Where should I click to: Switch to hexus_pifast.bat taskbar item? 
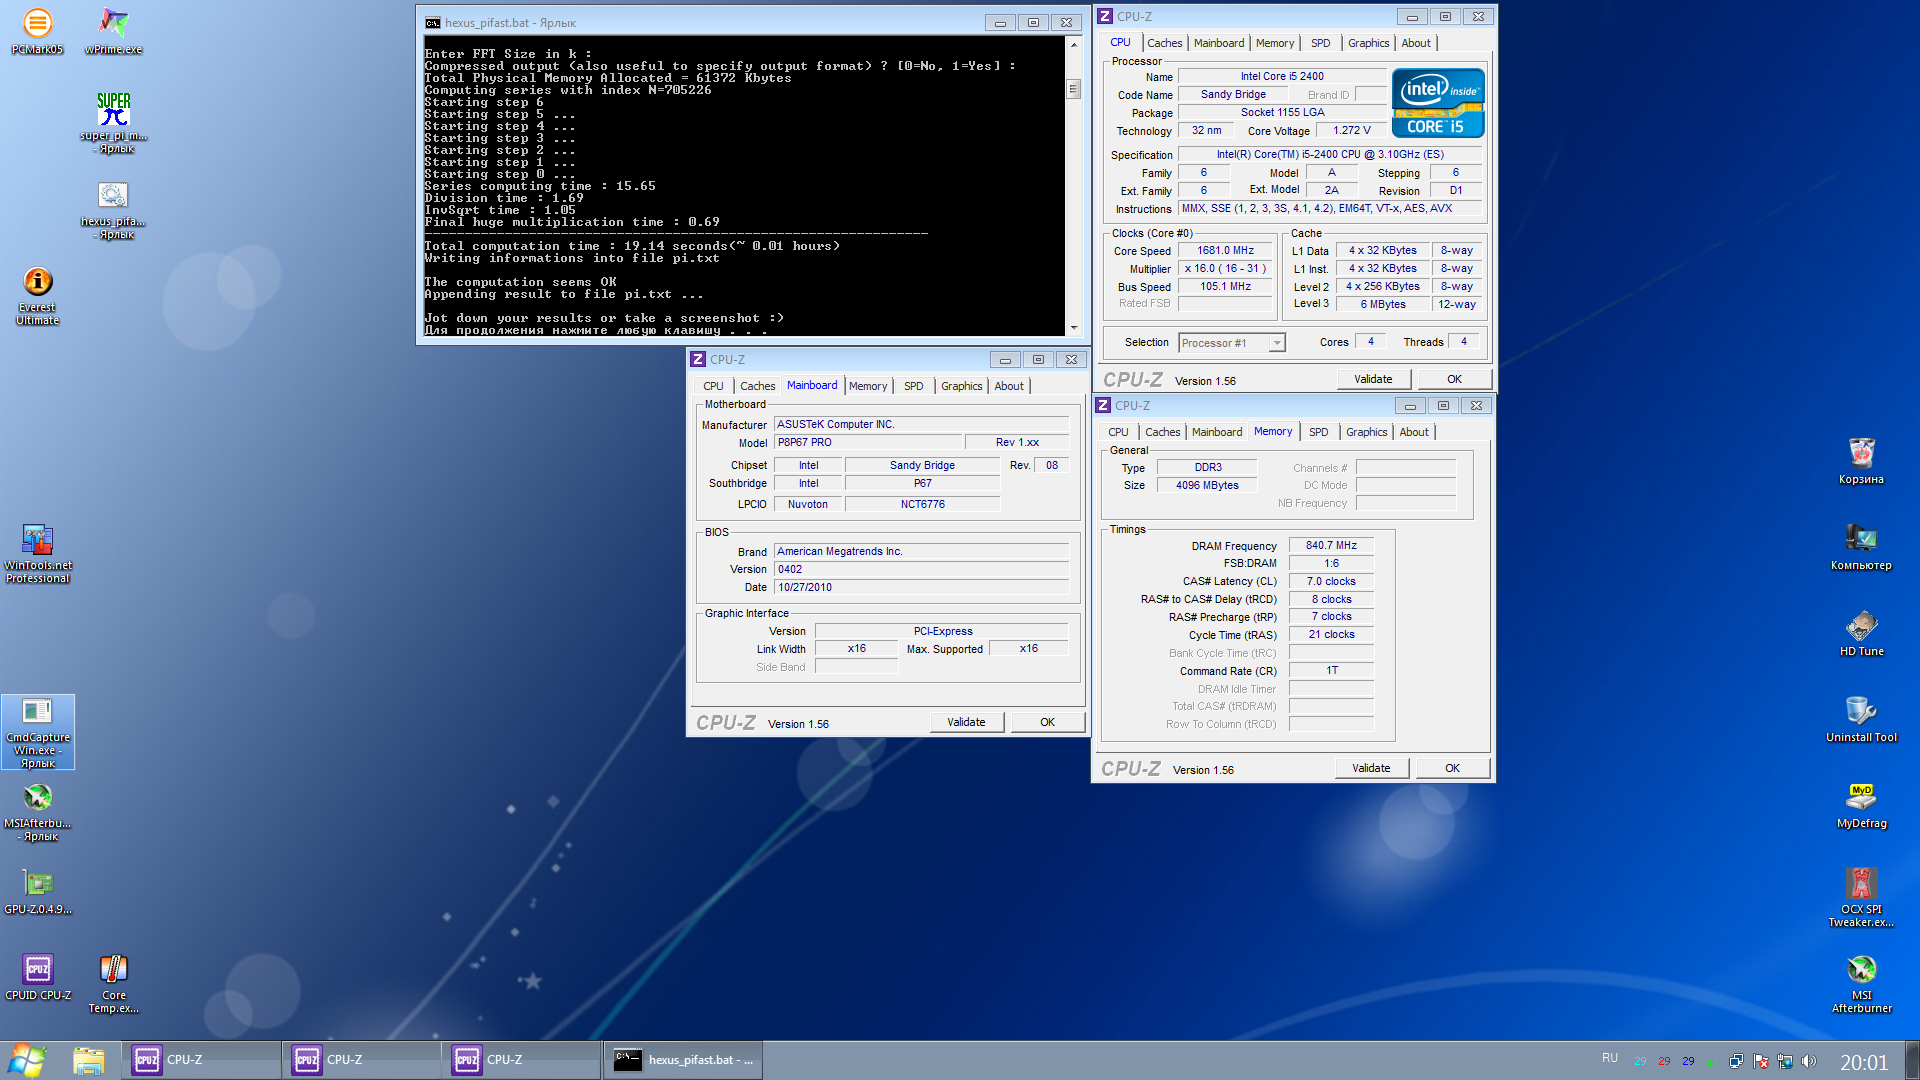click(x=682, y=1060)
